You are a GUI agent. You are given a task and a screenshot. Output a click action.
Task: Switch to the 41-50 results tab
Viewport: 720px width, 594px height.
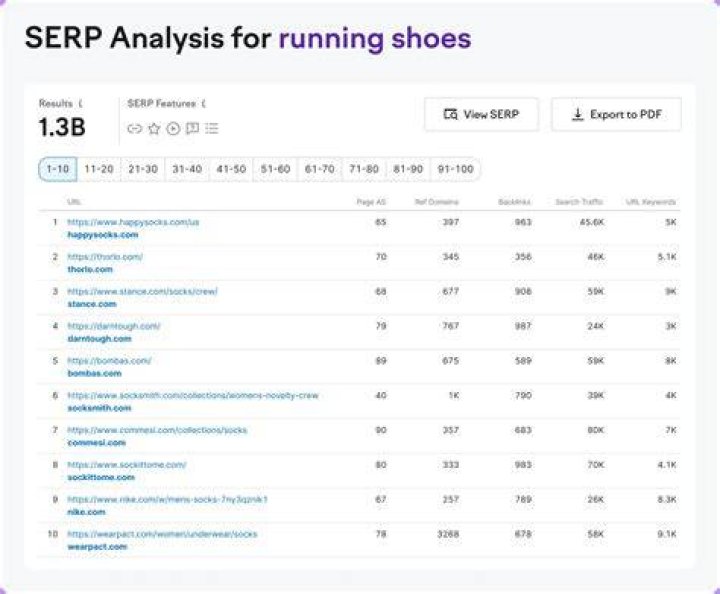[x=231, y=169]
